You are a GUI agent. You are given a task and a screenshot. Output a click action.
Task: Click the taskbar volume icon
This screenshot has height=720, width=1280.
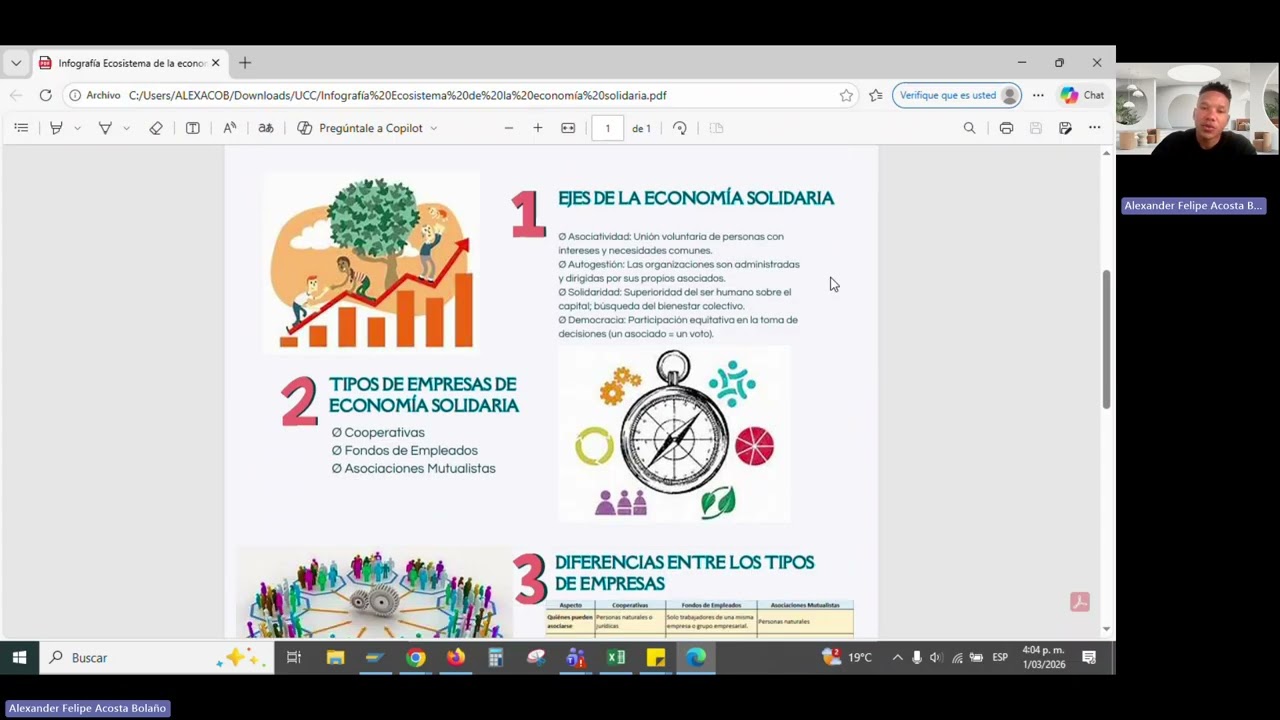(936, 657)
